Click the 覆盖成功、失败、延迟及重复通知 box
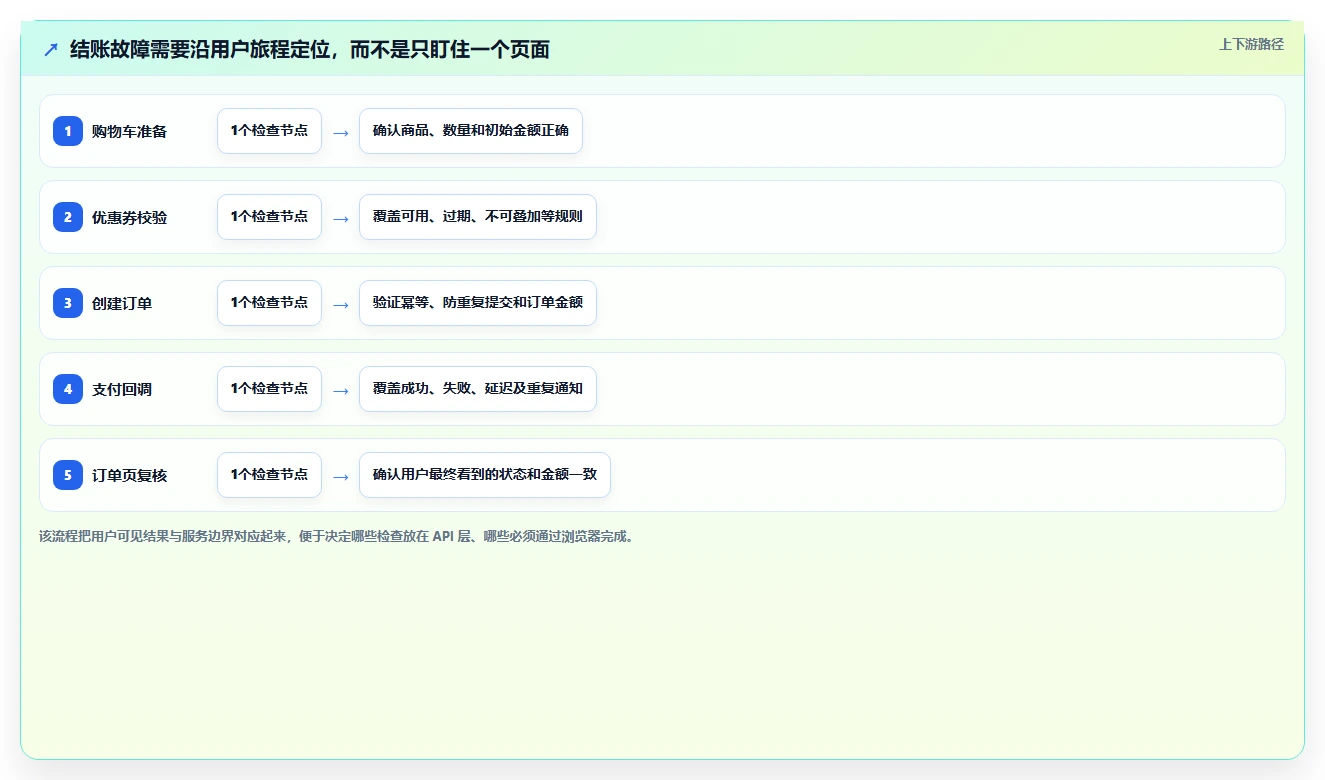1325x780 pixels. tap(478, 389)
